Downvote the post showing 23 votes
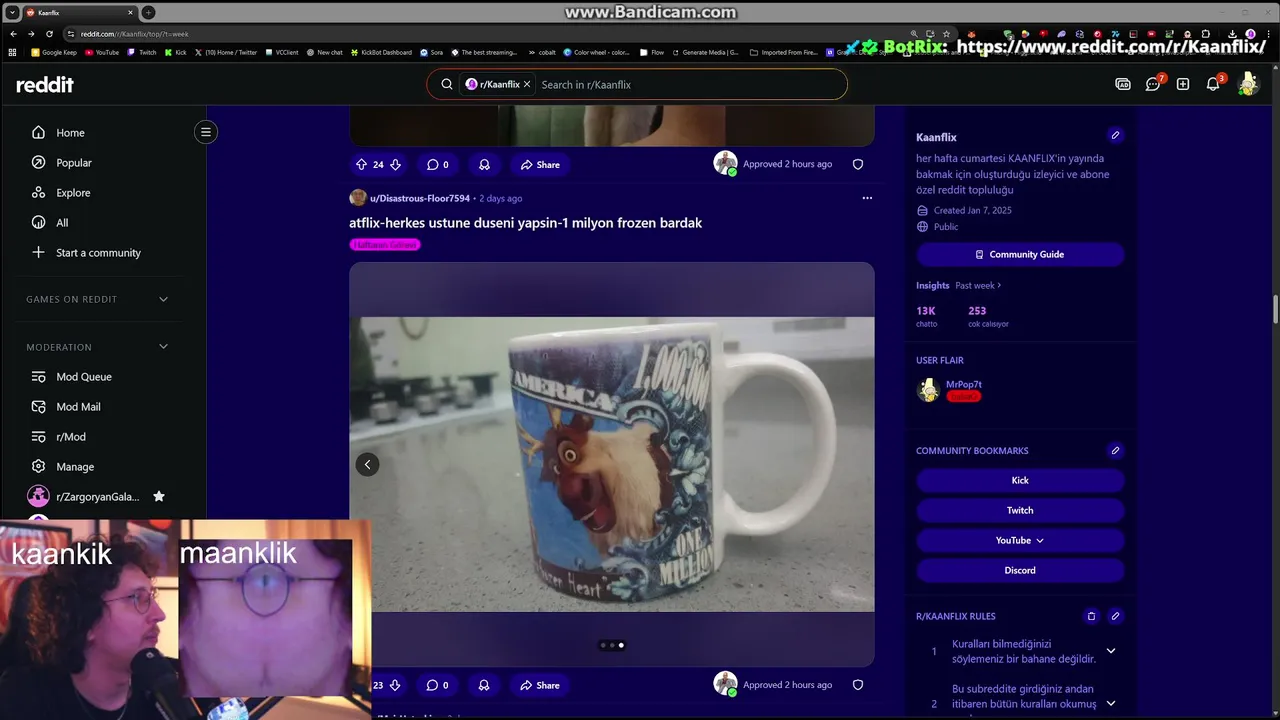The width and height of the screenshot is (1280, 720). point(395,686)
